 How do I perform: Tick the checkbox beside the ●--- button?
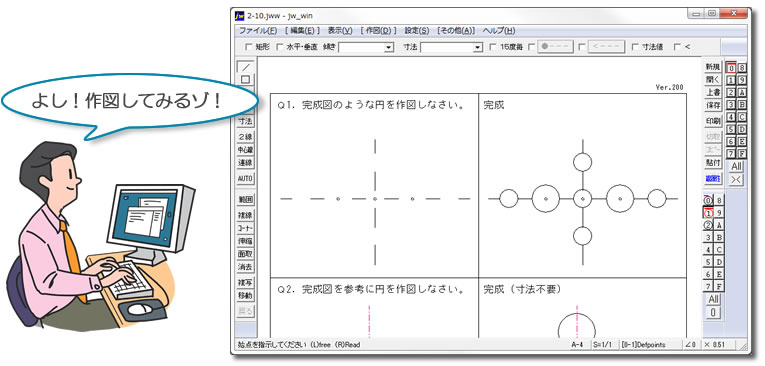click(x=532, y=47)
